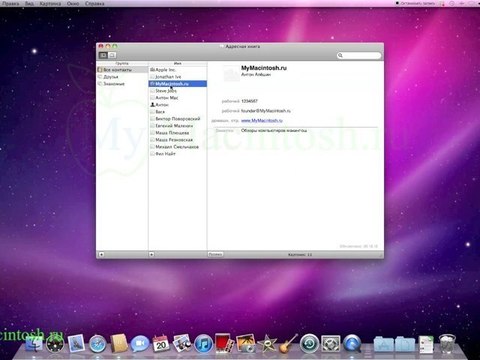Click the Правка edit button under card

pyautogui.click(x=215, y=254)
